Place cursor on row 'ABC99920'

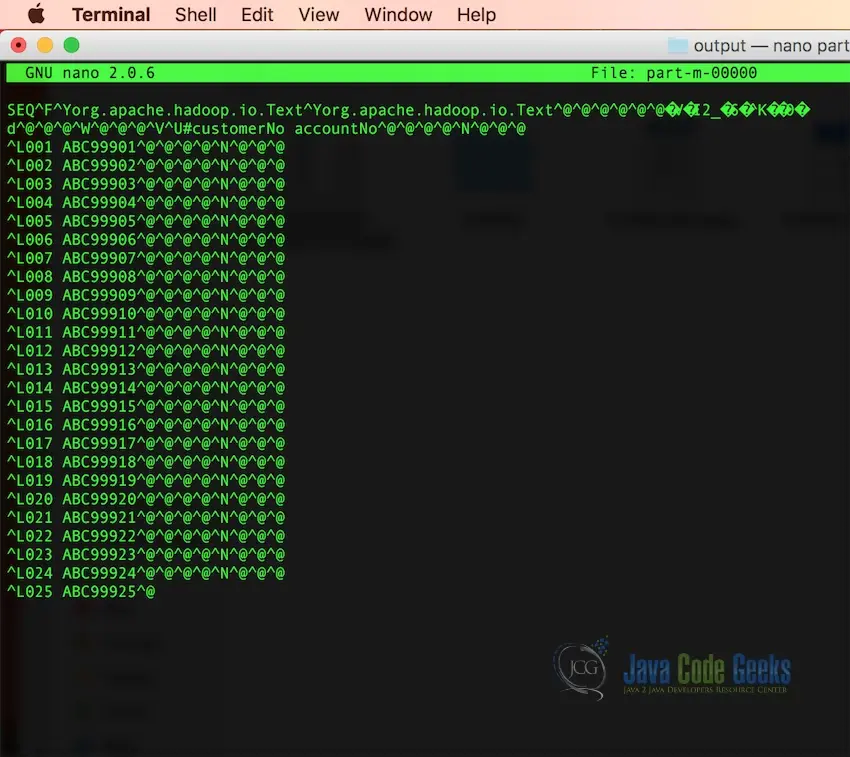coord(145,499)
